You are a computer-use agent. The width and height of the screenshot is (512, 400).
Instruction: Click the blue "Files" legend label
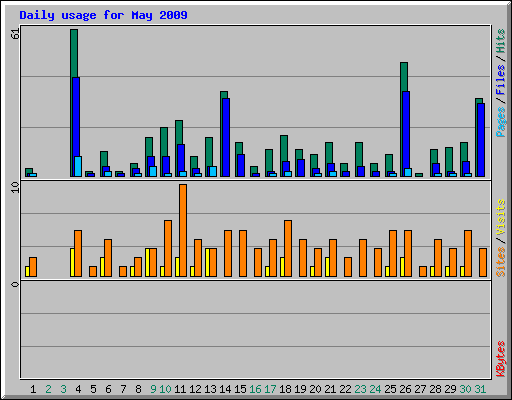click(501, 79)
